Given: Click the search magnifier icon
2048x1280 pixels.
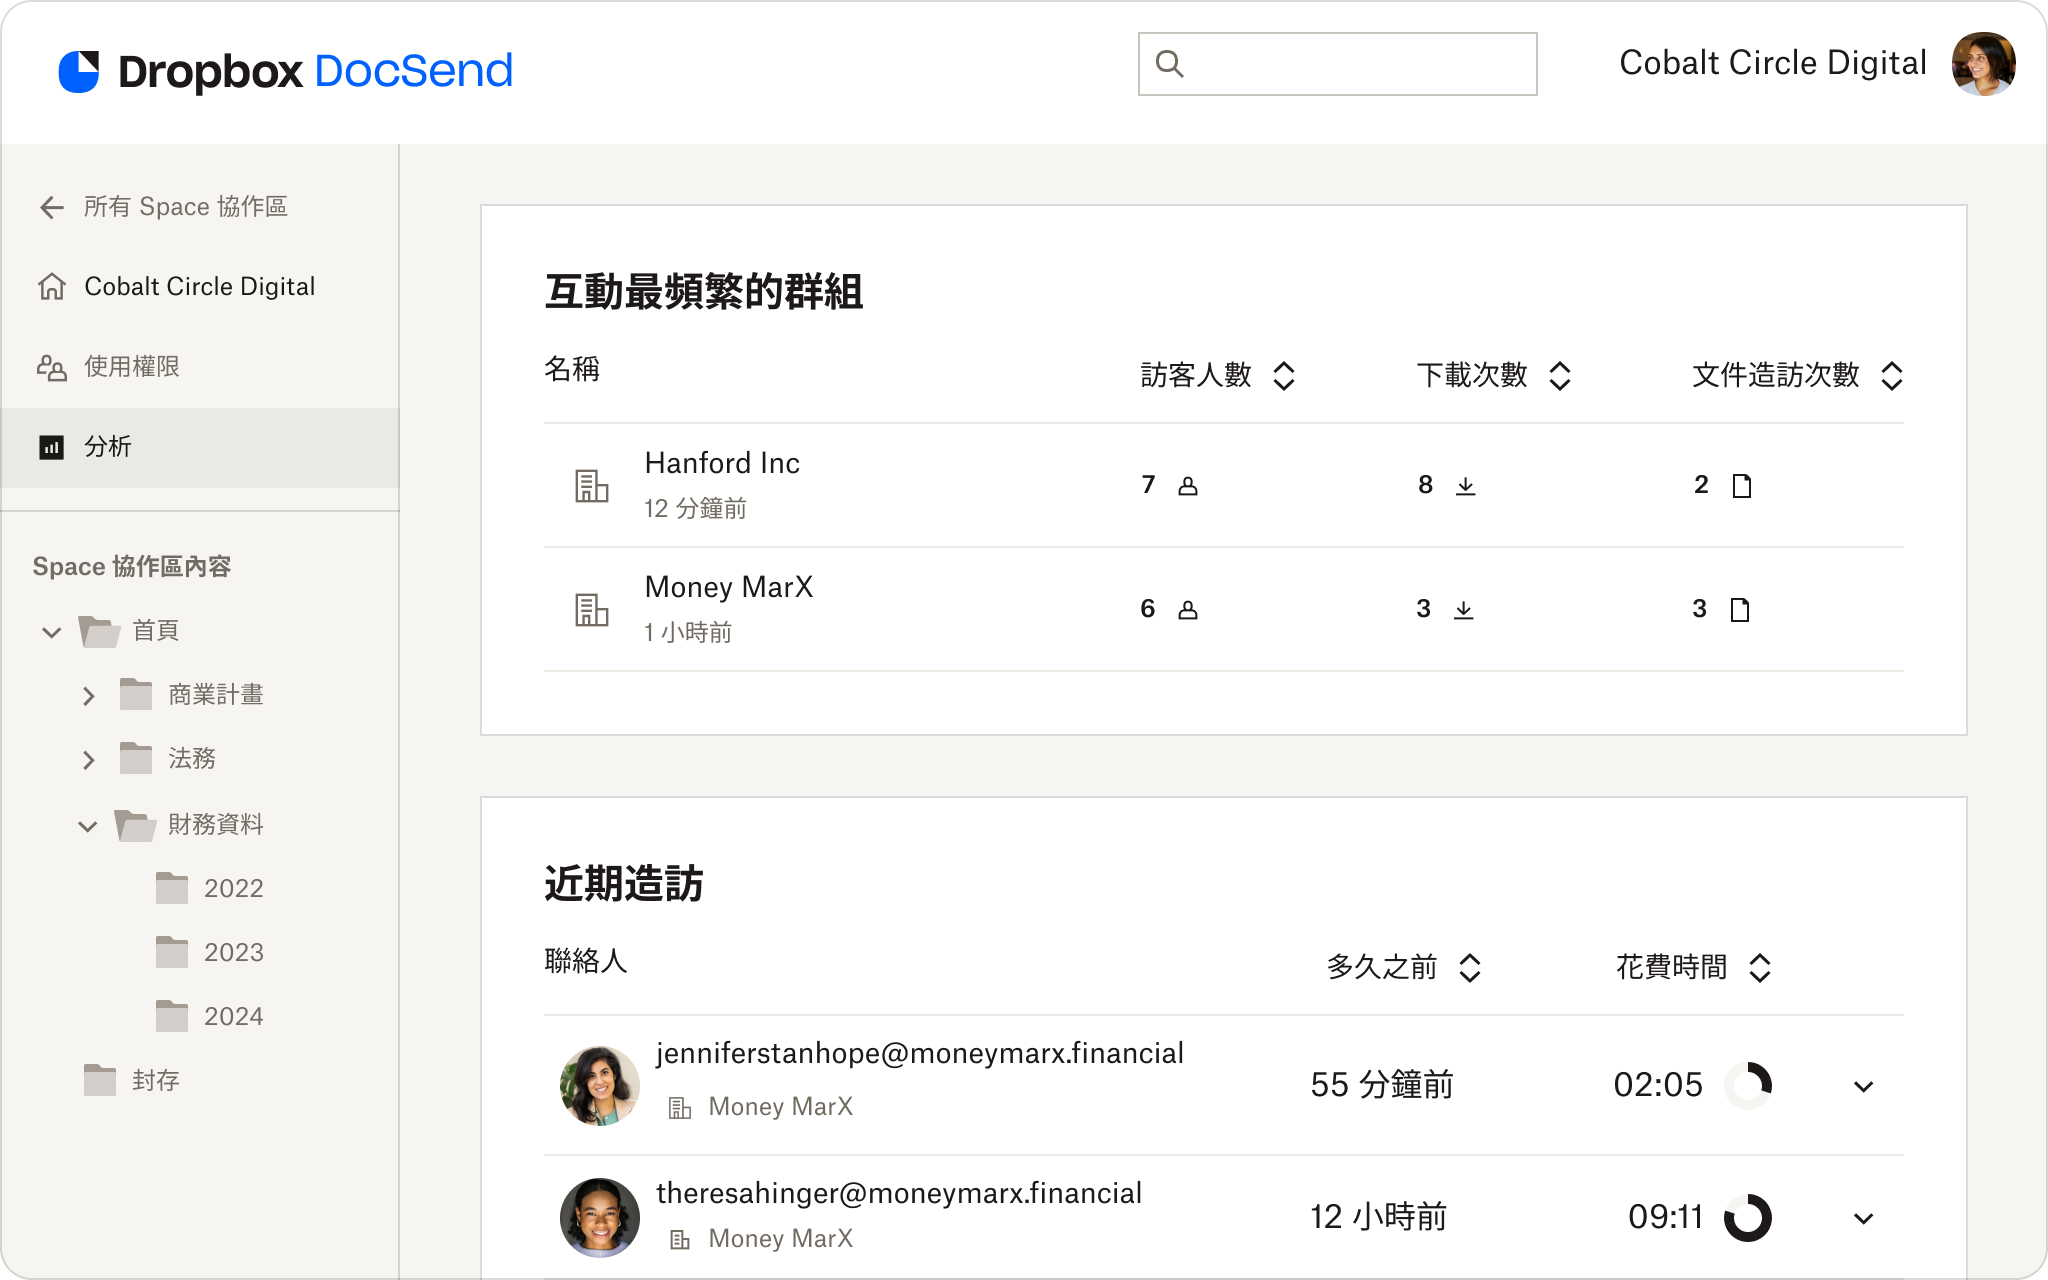Looking at the screenshot, I should [1169, 64].
